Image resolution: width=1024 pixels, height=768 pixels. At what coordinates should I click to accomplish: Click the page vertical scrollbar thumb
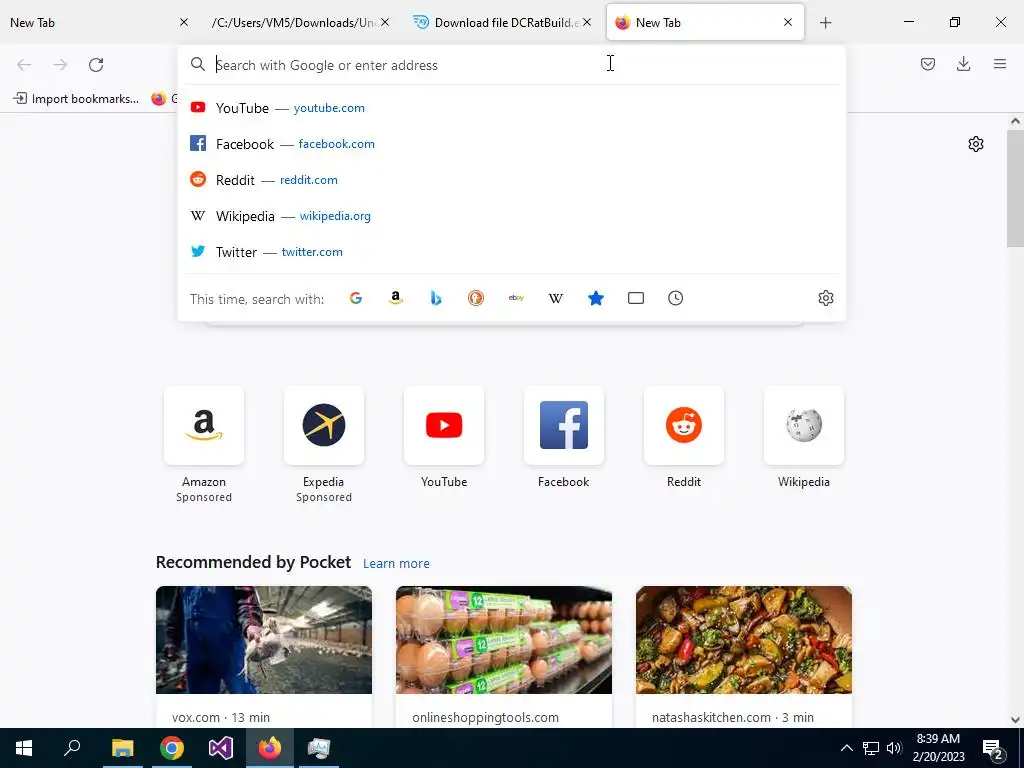click(1015, 188)
